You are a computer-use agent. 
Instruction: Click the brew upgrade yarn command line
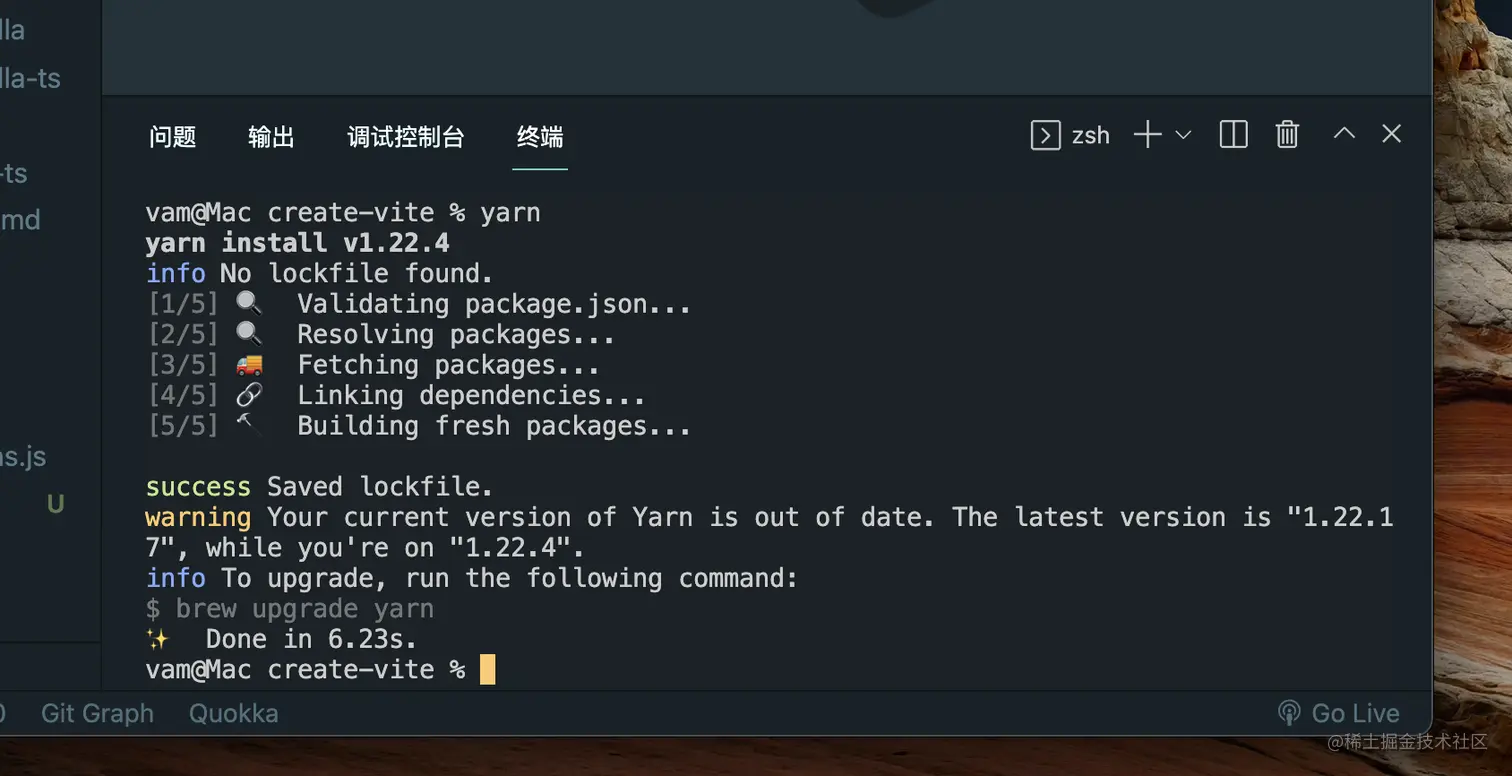290,609
